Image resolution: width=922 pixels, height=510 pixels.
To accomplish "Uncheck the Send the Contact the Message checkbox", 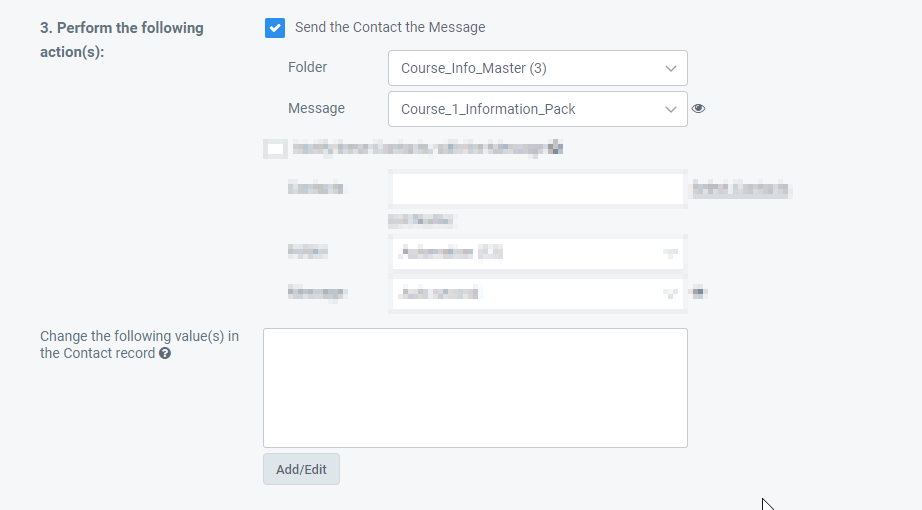I will pyautogui.click(x=275, y=28).
